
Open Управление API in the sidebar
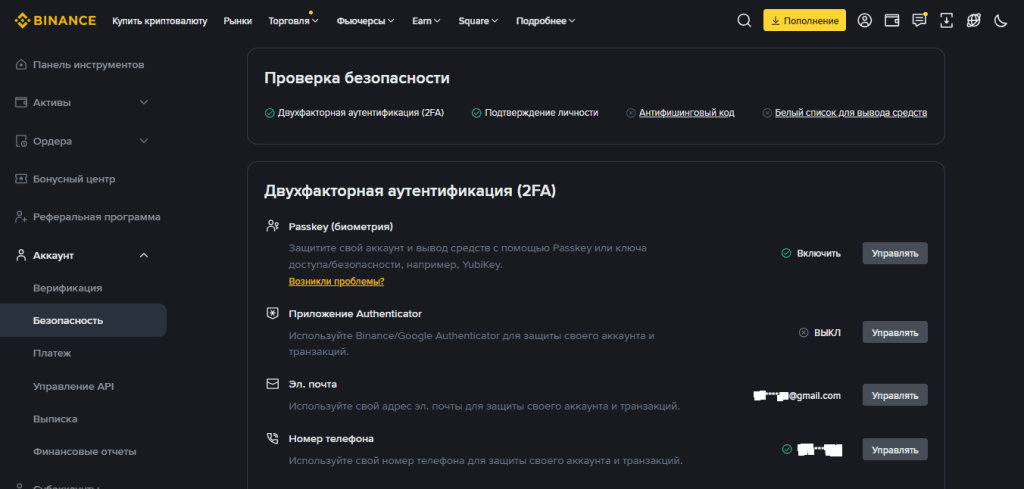point(73,386)
